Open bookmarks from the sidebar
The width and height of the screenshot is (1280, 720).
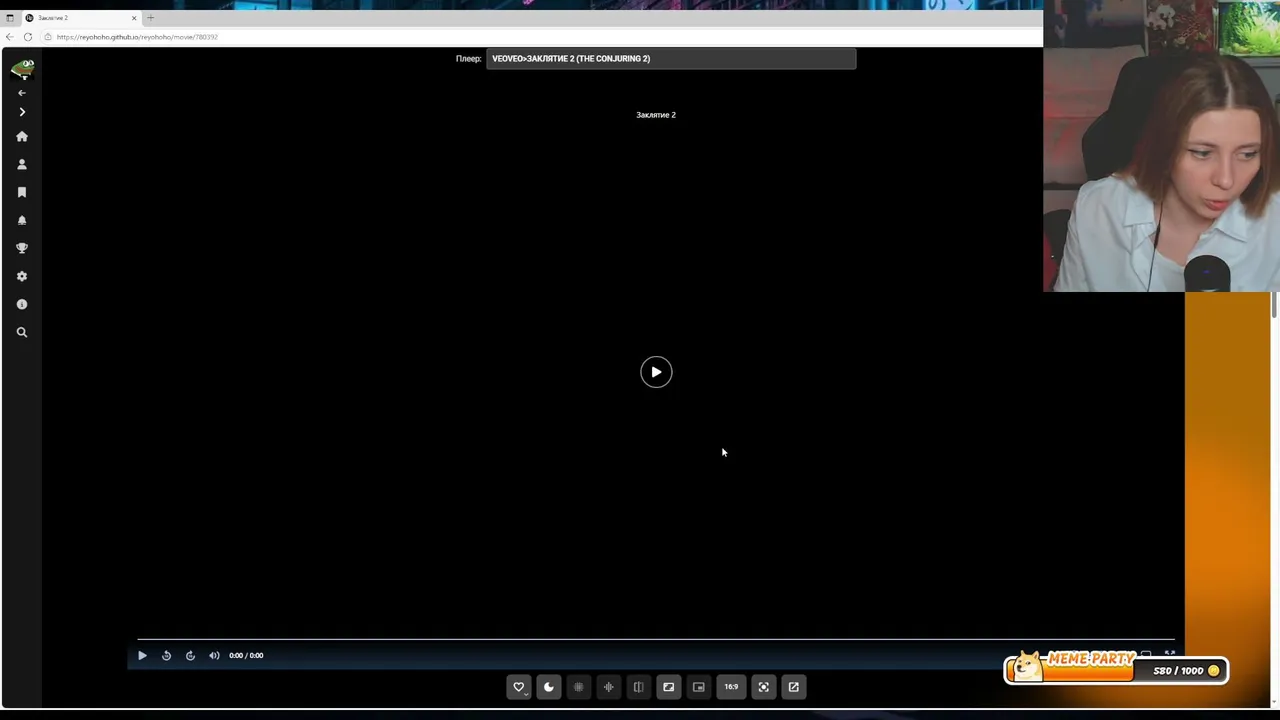click(x=22, y=192)
